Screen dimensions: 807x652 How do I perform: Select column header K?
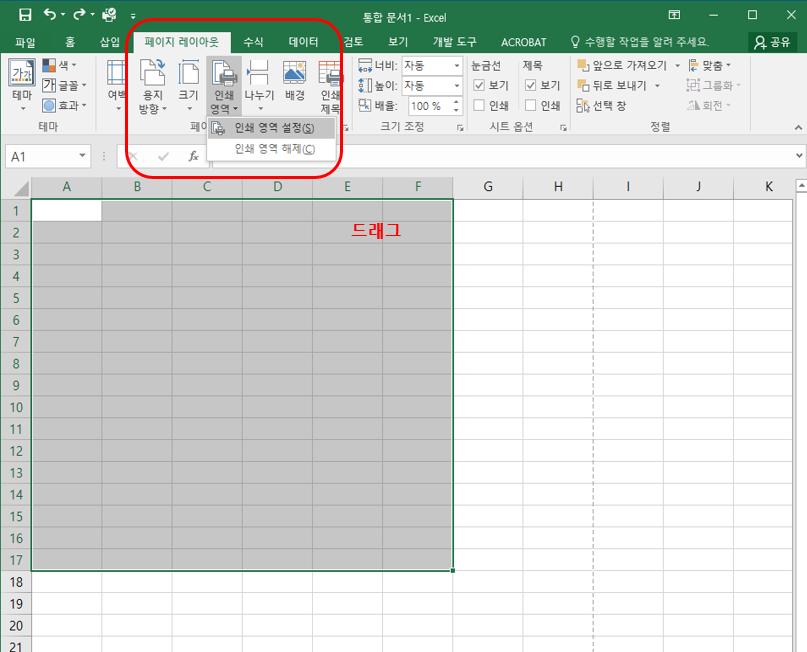click(768, 187)
